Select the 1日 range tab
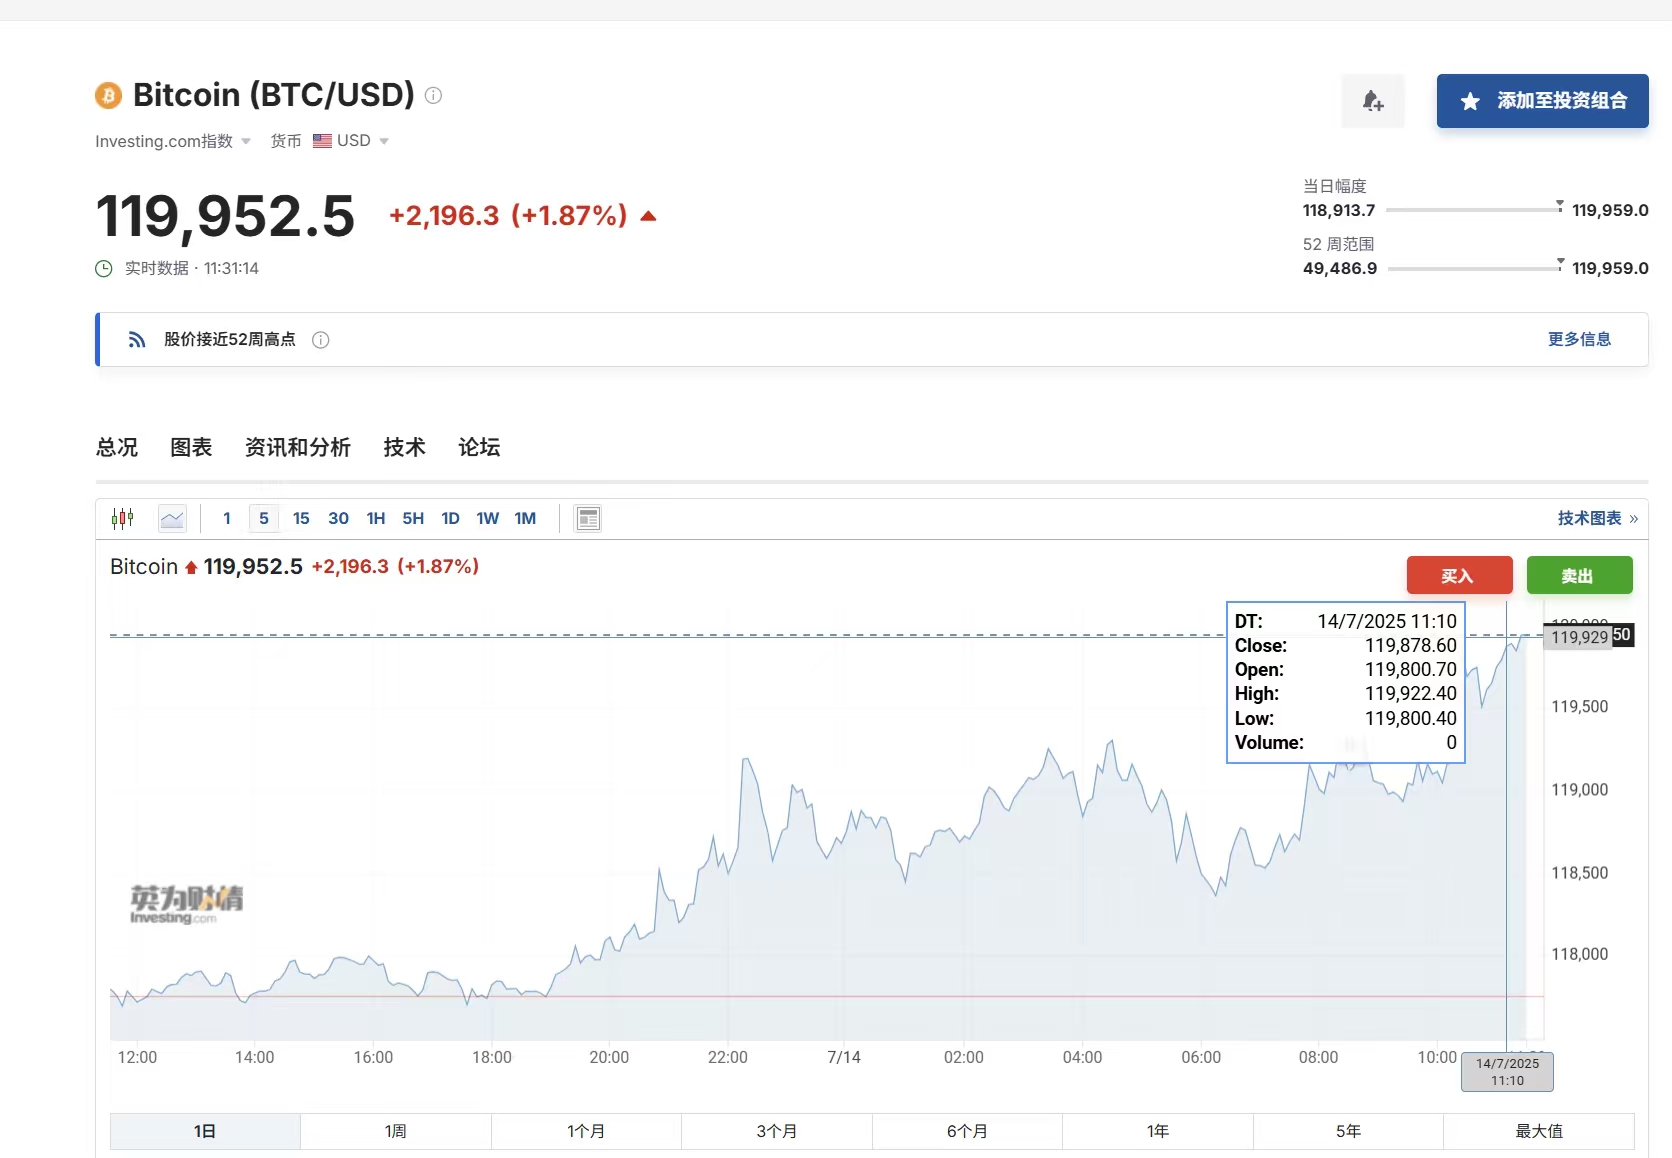 click(205, 1131)
